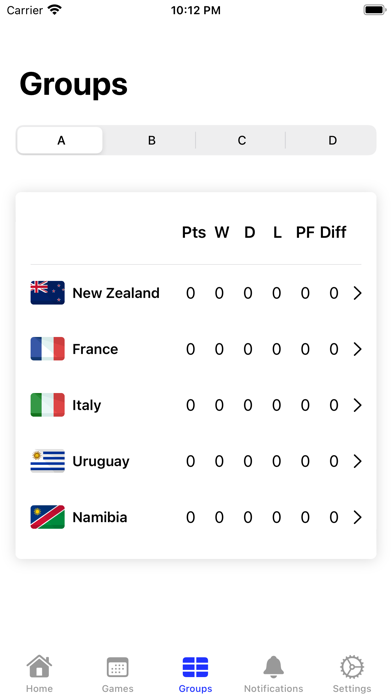Expand Namibia row chevron
This screenshot has width=392, height=696.
click(x=357, y=517)
